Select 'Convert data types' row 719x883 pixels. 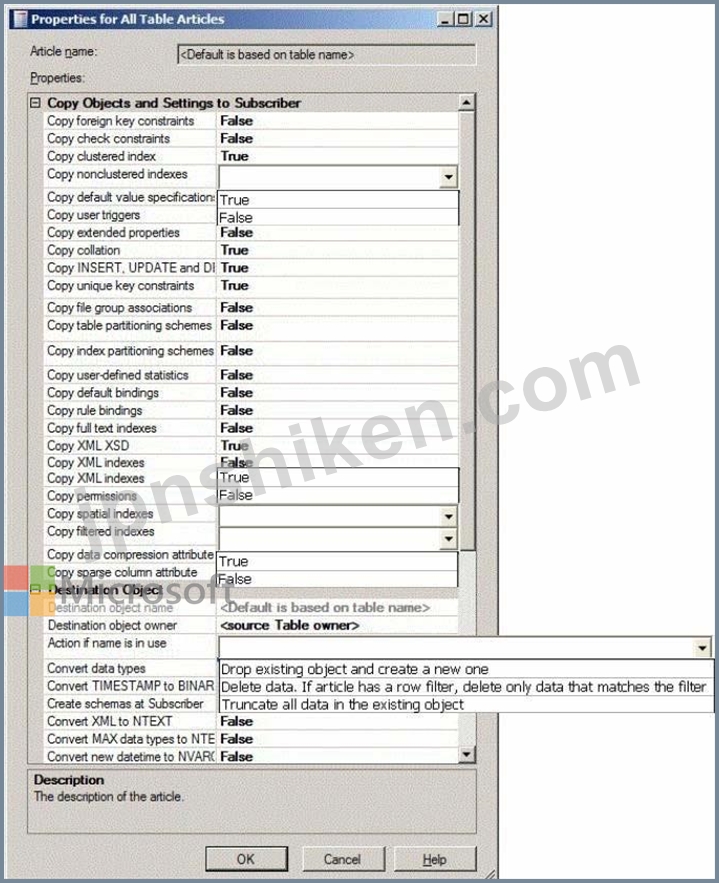pyautogui.click(x=130, y=668)
